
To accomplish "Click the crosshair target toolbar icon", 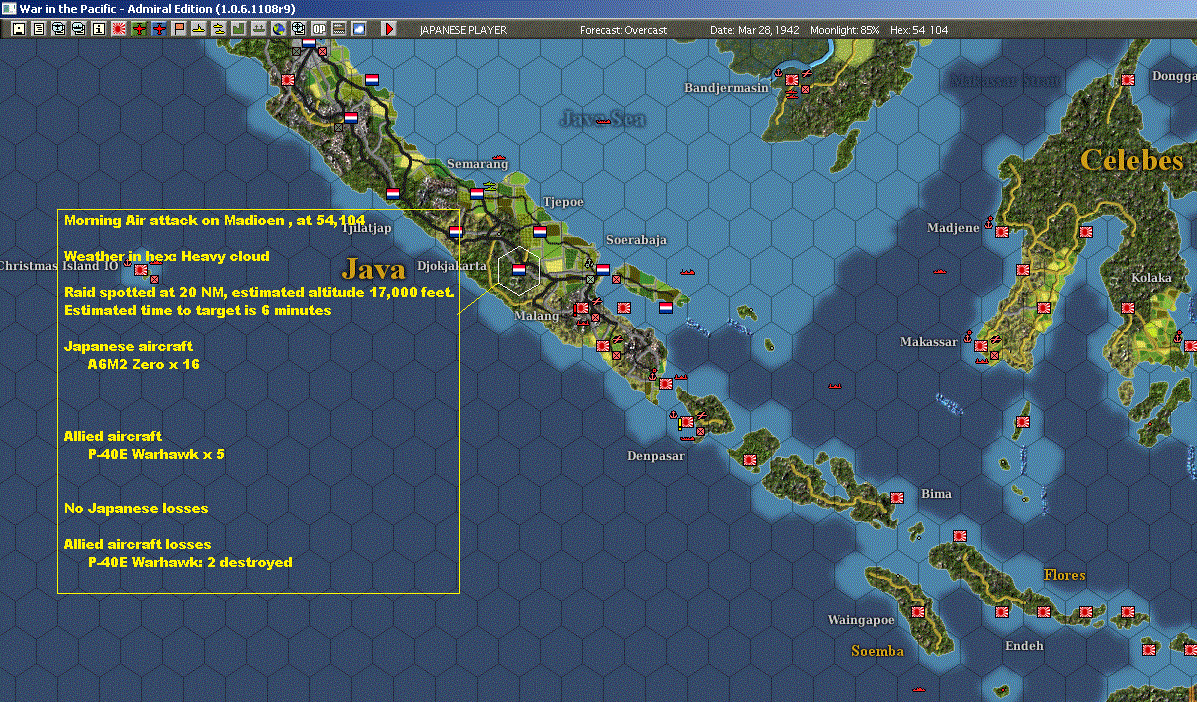I will (298, 29).
